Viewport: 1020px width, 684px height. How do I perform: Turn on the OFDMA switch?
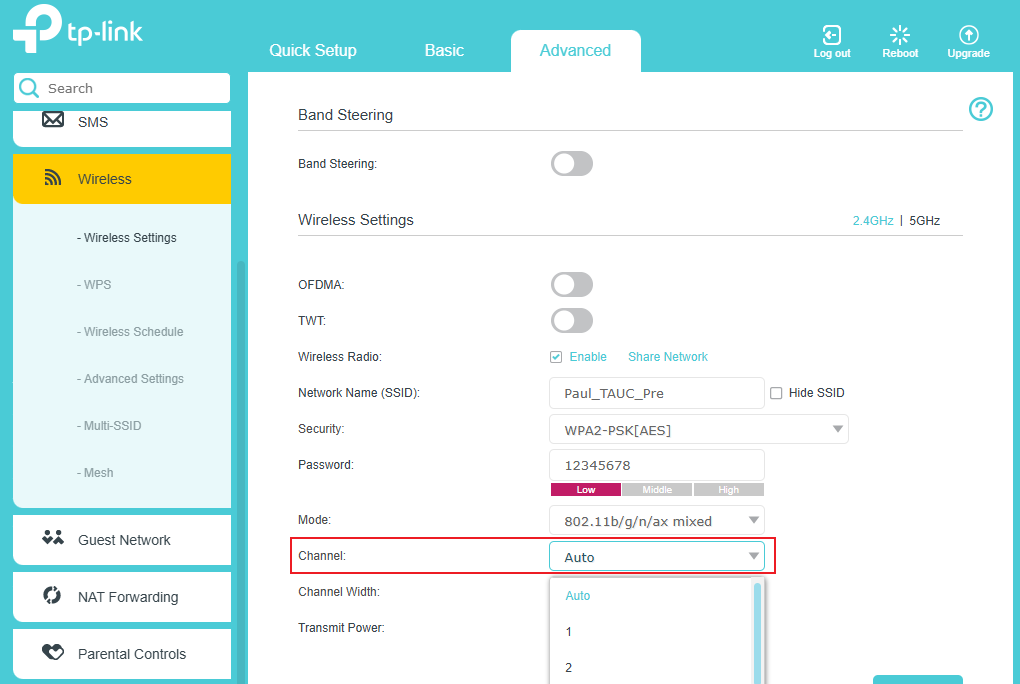coord(571,284)
